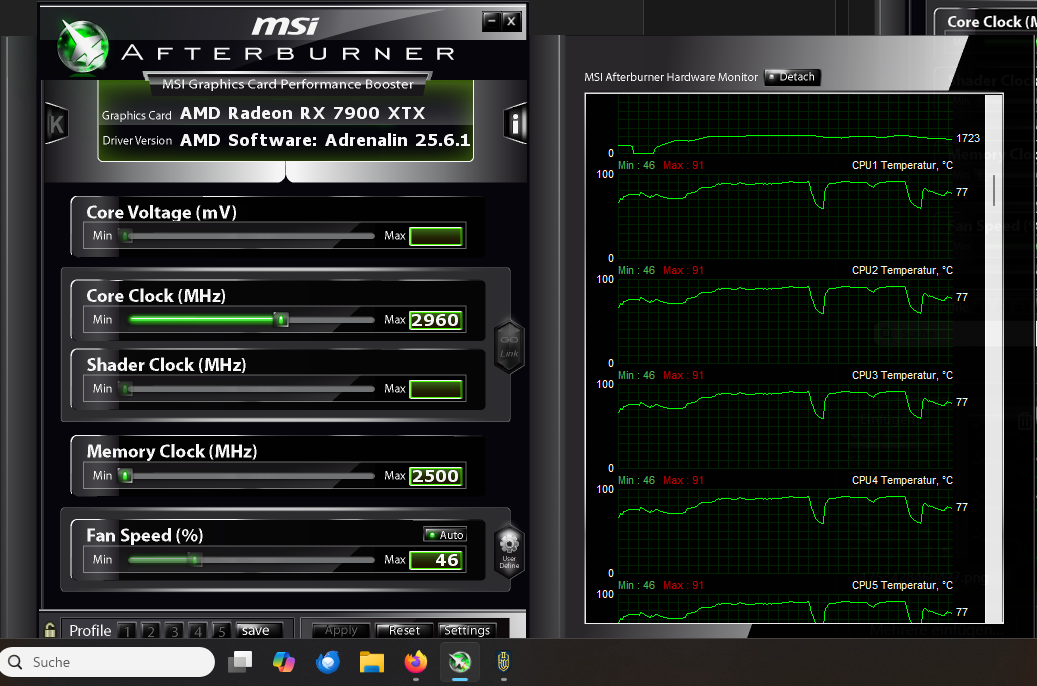This screenshot has width=1037, height=686.
Task: Select profile slot 2
Action: point(151,631)
